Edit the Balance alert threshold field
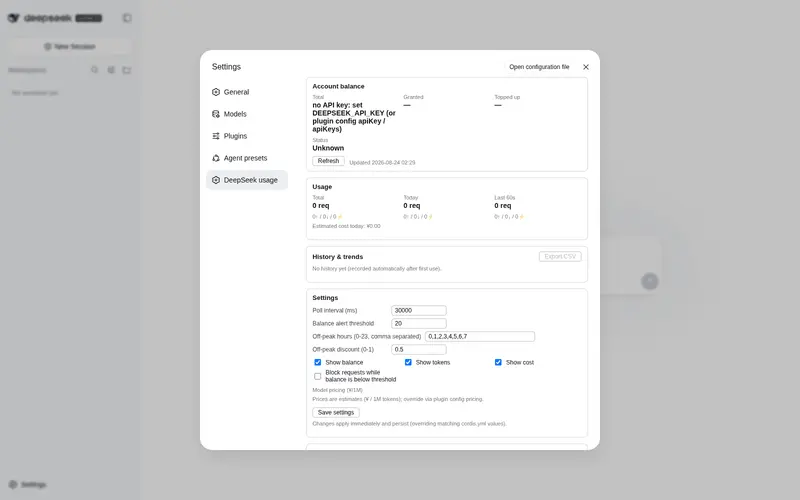800x500 pixels. pyautogui.click(x=419, y=323)
